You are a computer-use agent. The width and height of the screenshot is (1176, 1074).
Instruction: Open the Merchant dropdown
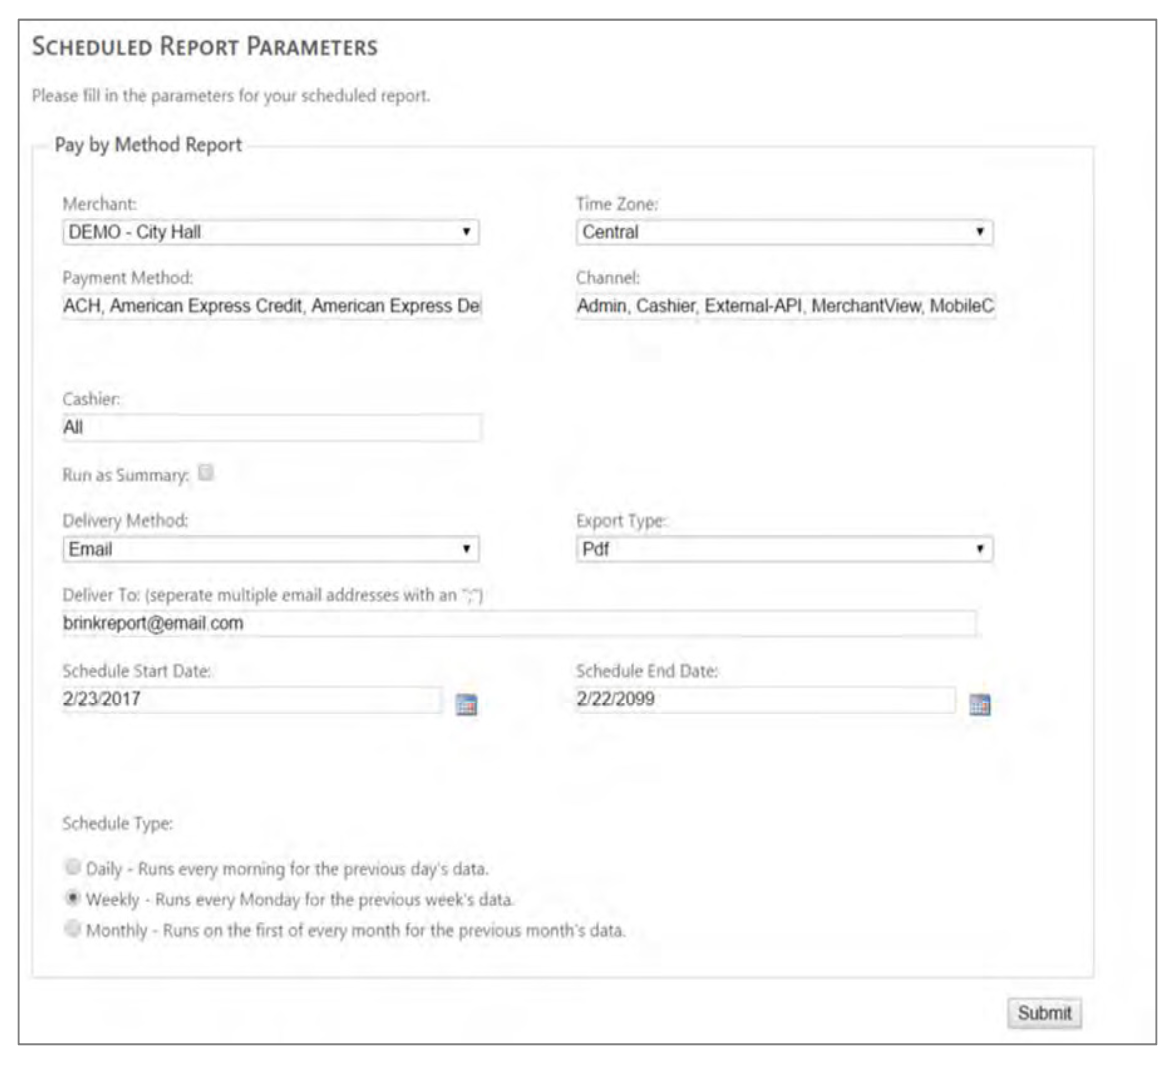(270, 232)
